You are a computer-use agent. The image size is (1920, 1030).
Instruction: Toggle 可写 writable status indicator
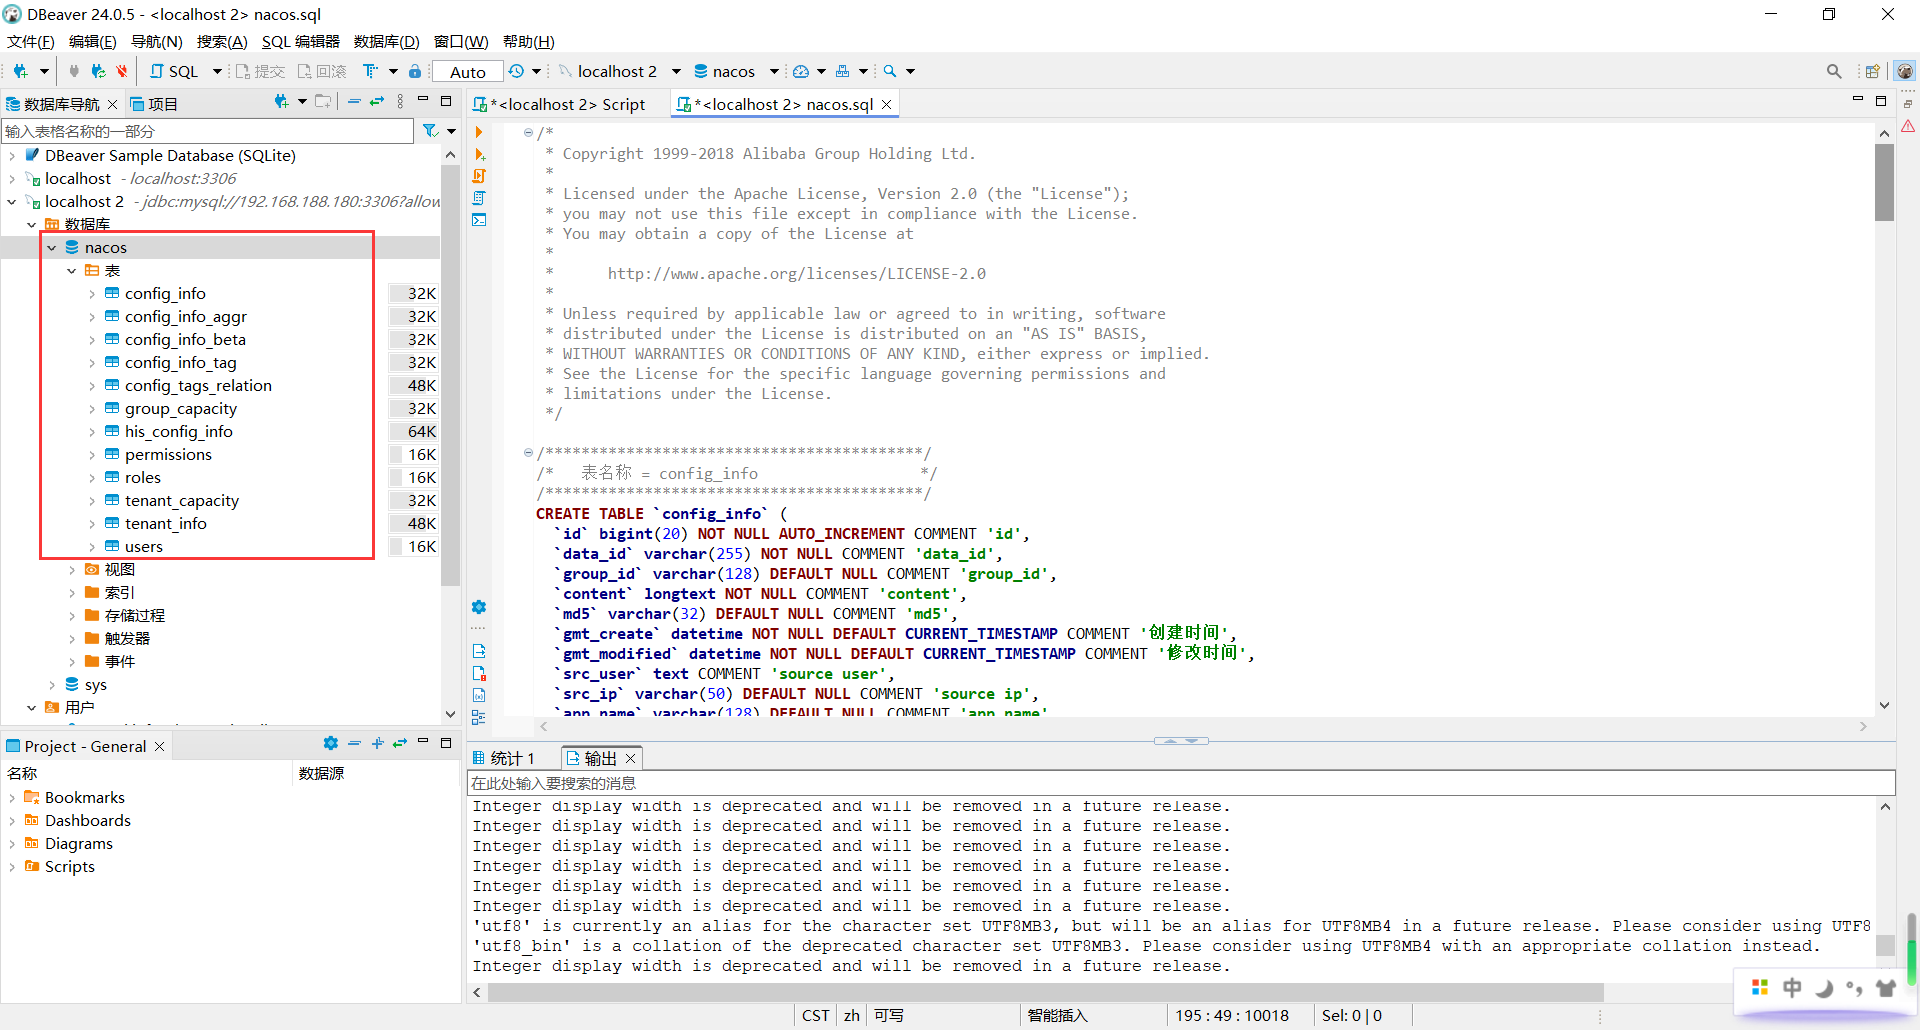(888, 1015)
